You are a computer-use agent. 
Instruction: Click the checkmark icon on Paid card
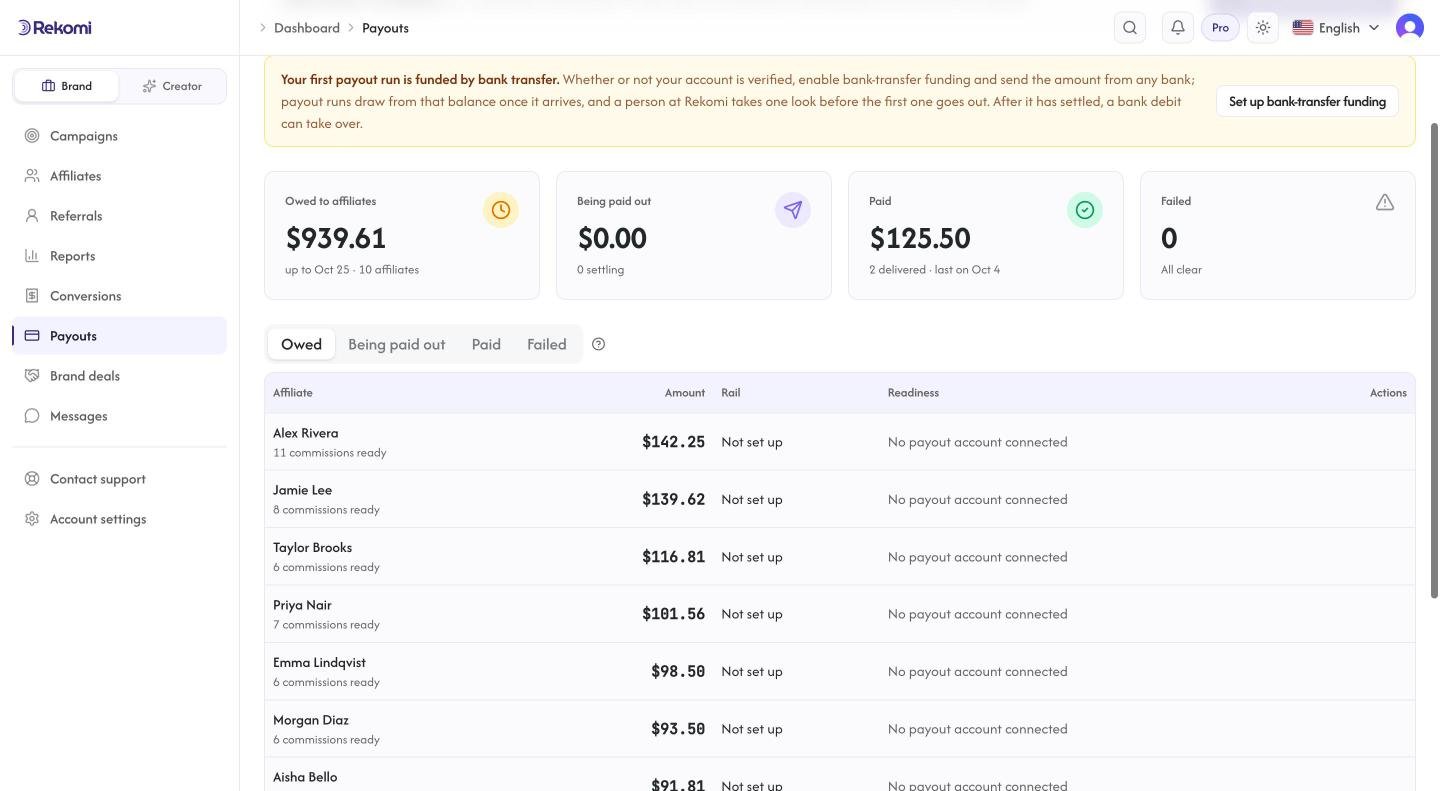[x=1085, y=210]
